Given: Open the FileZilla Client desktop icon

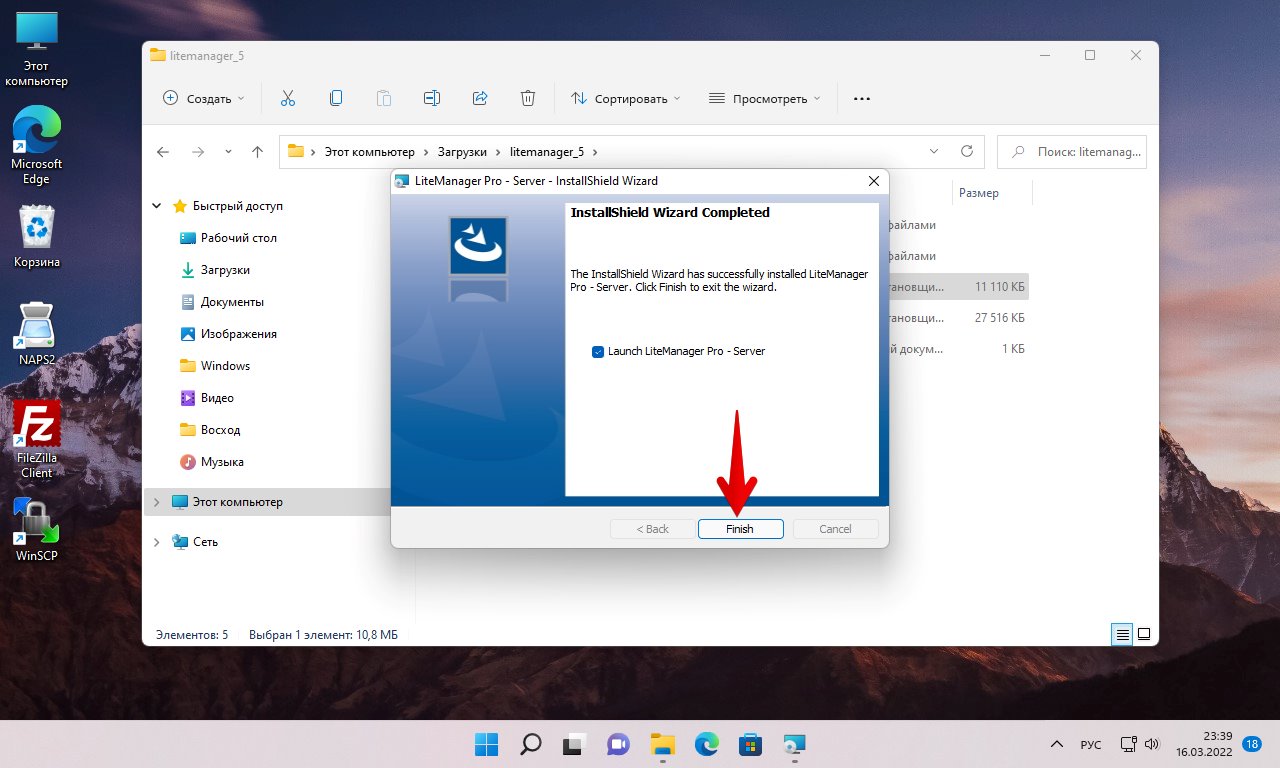Looking at the screenshot, I should tap(36, 439).
